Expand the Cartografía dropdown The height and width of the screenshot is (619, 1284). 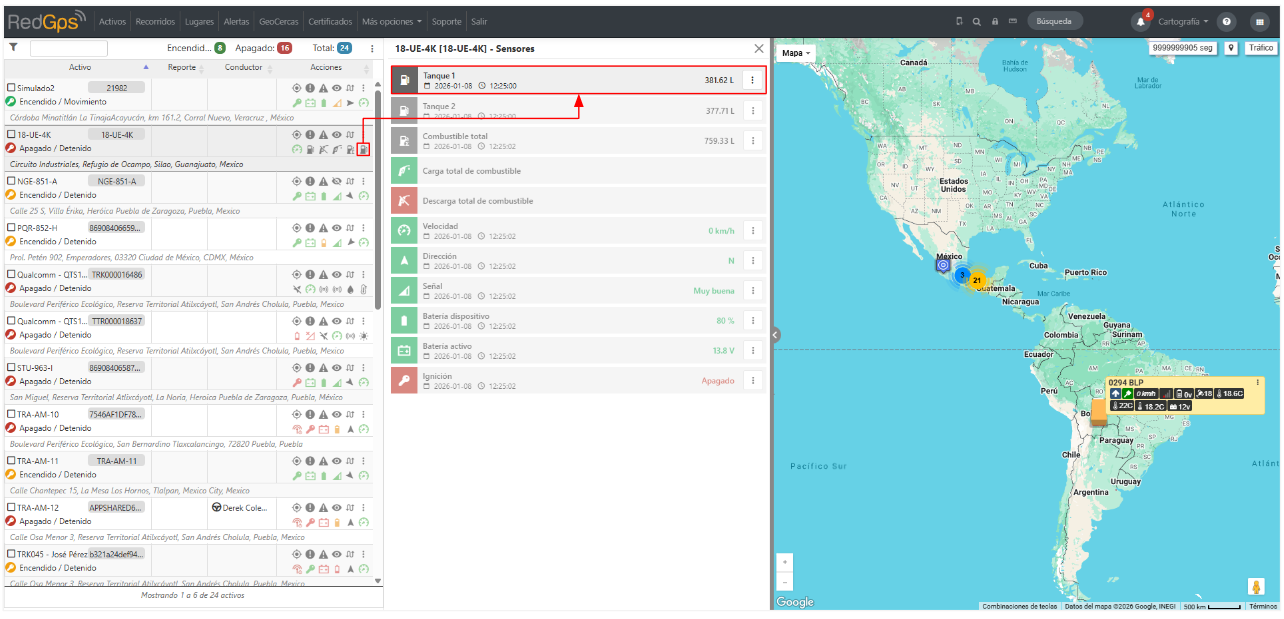[1183, 21]
